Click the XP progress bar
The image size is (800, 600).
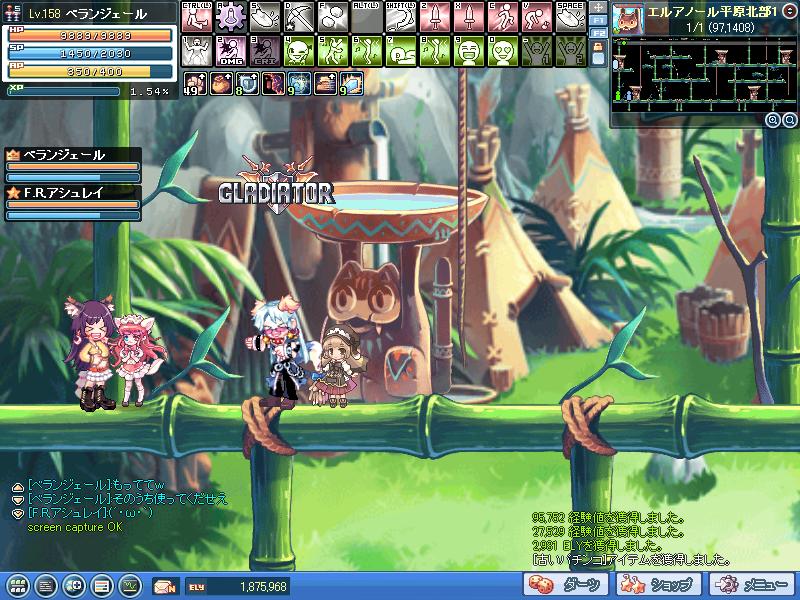pyautogui.click(x=64, y=91)
